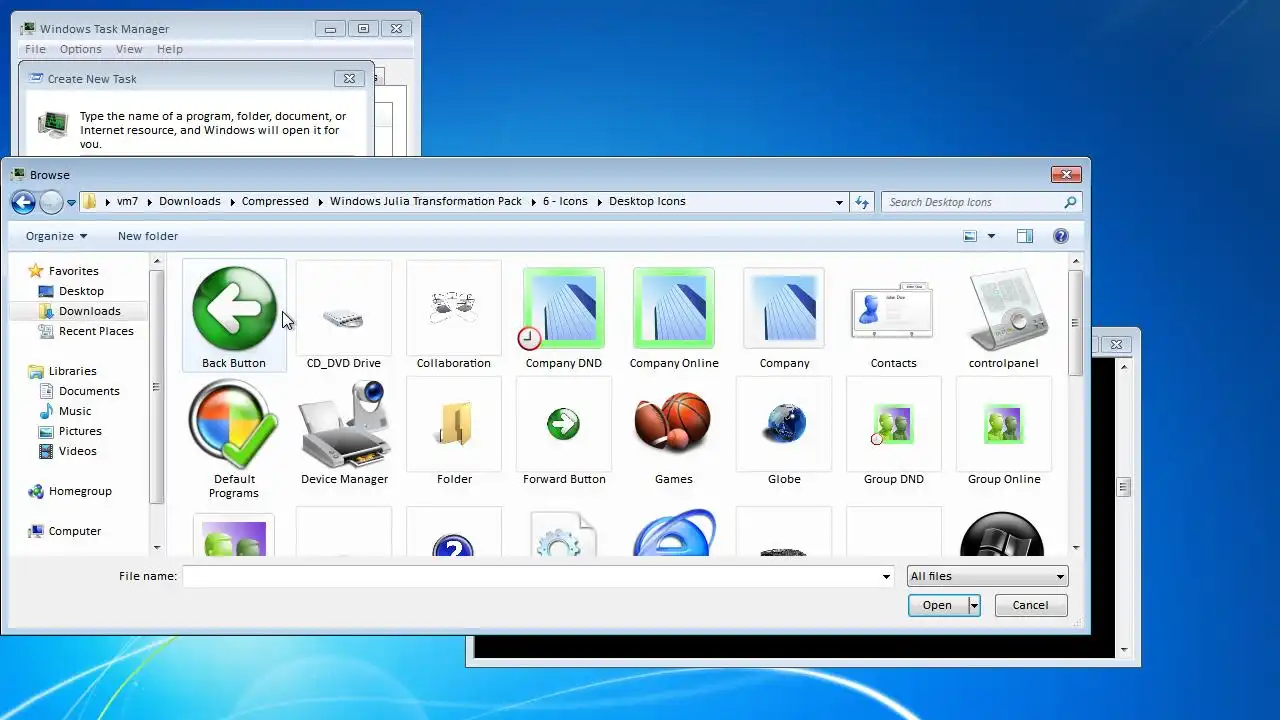Open Options menu in Task Manager
This screenshot has height=720, width=1280.
(80, 49)
